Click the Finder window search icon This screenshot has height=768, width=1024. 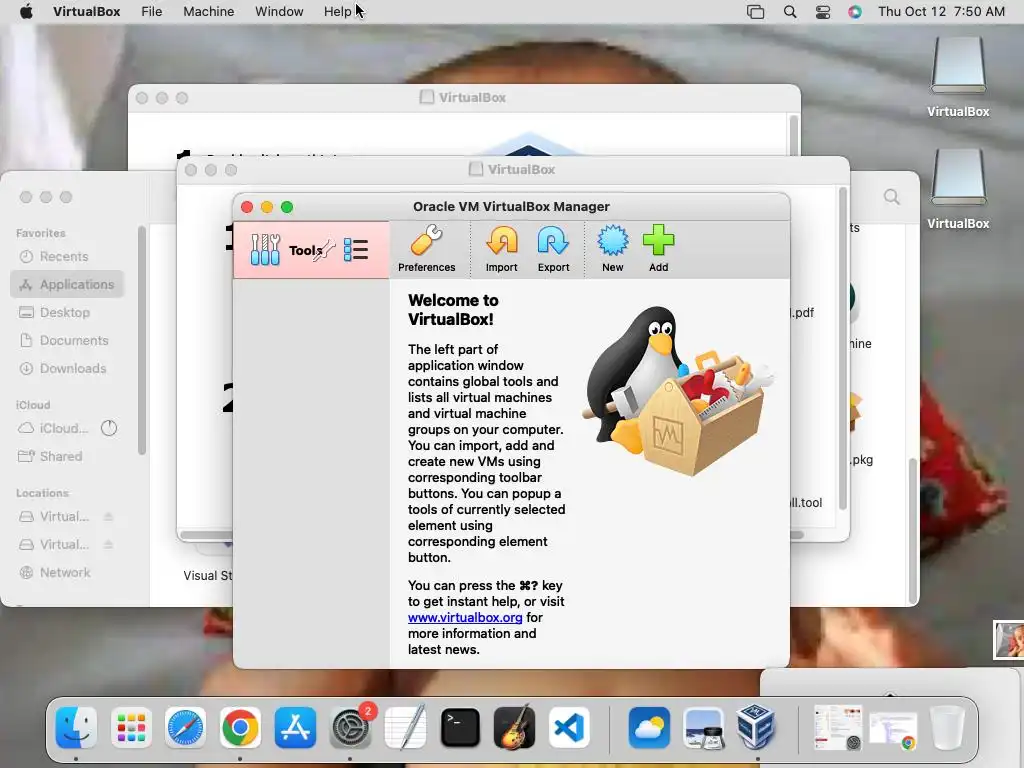891,197
